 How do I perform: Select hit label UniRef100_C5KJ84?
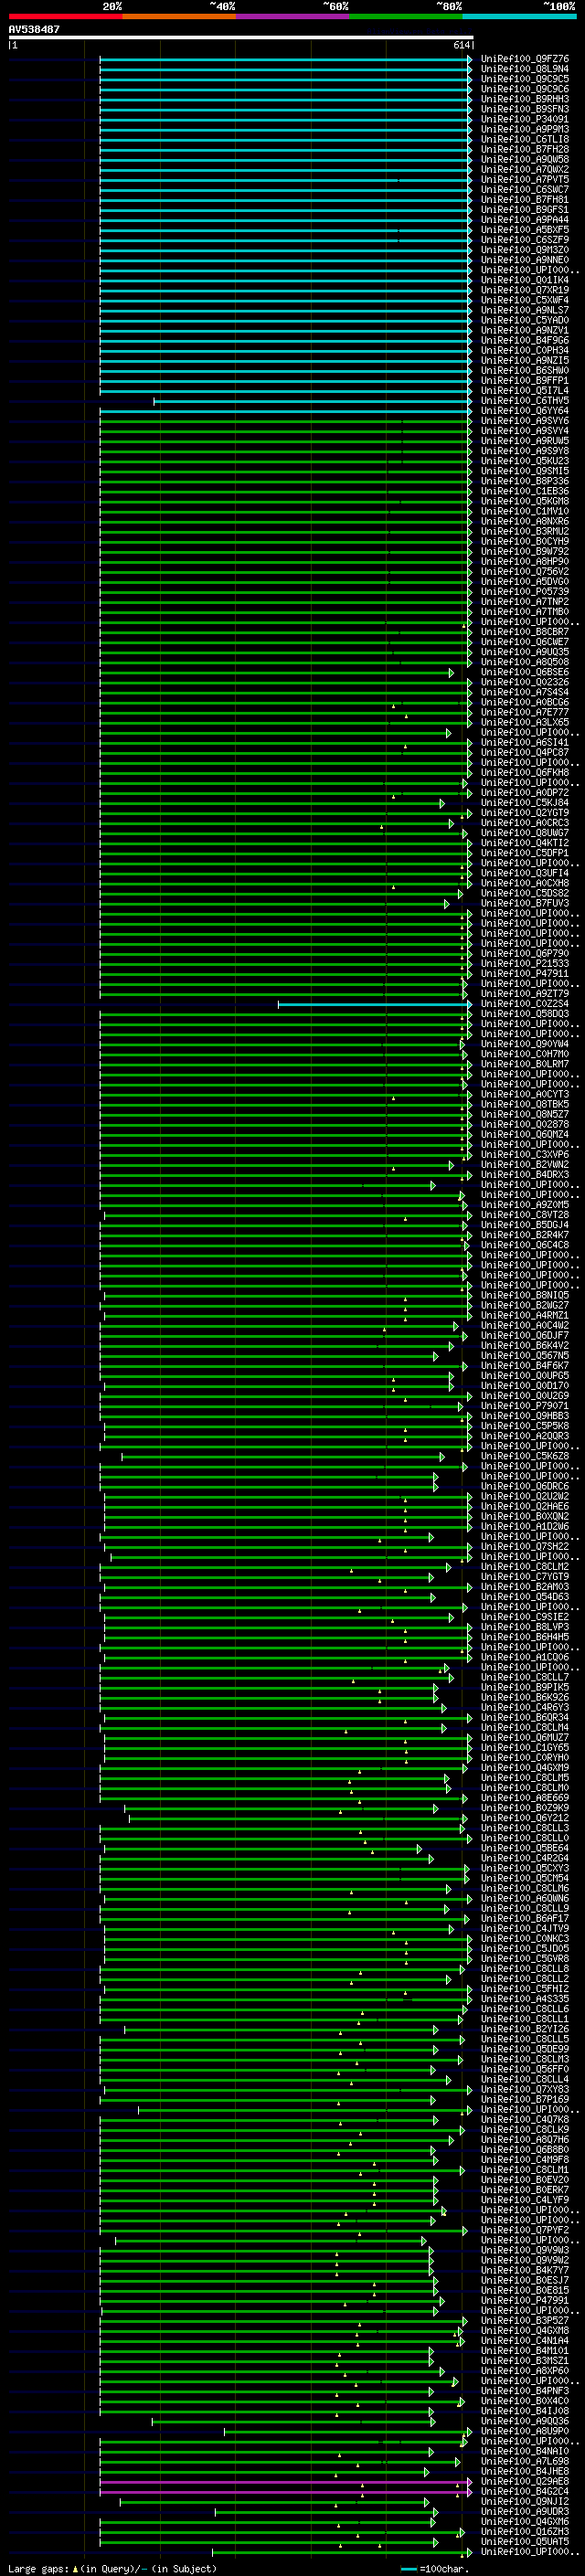525,803
